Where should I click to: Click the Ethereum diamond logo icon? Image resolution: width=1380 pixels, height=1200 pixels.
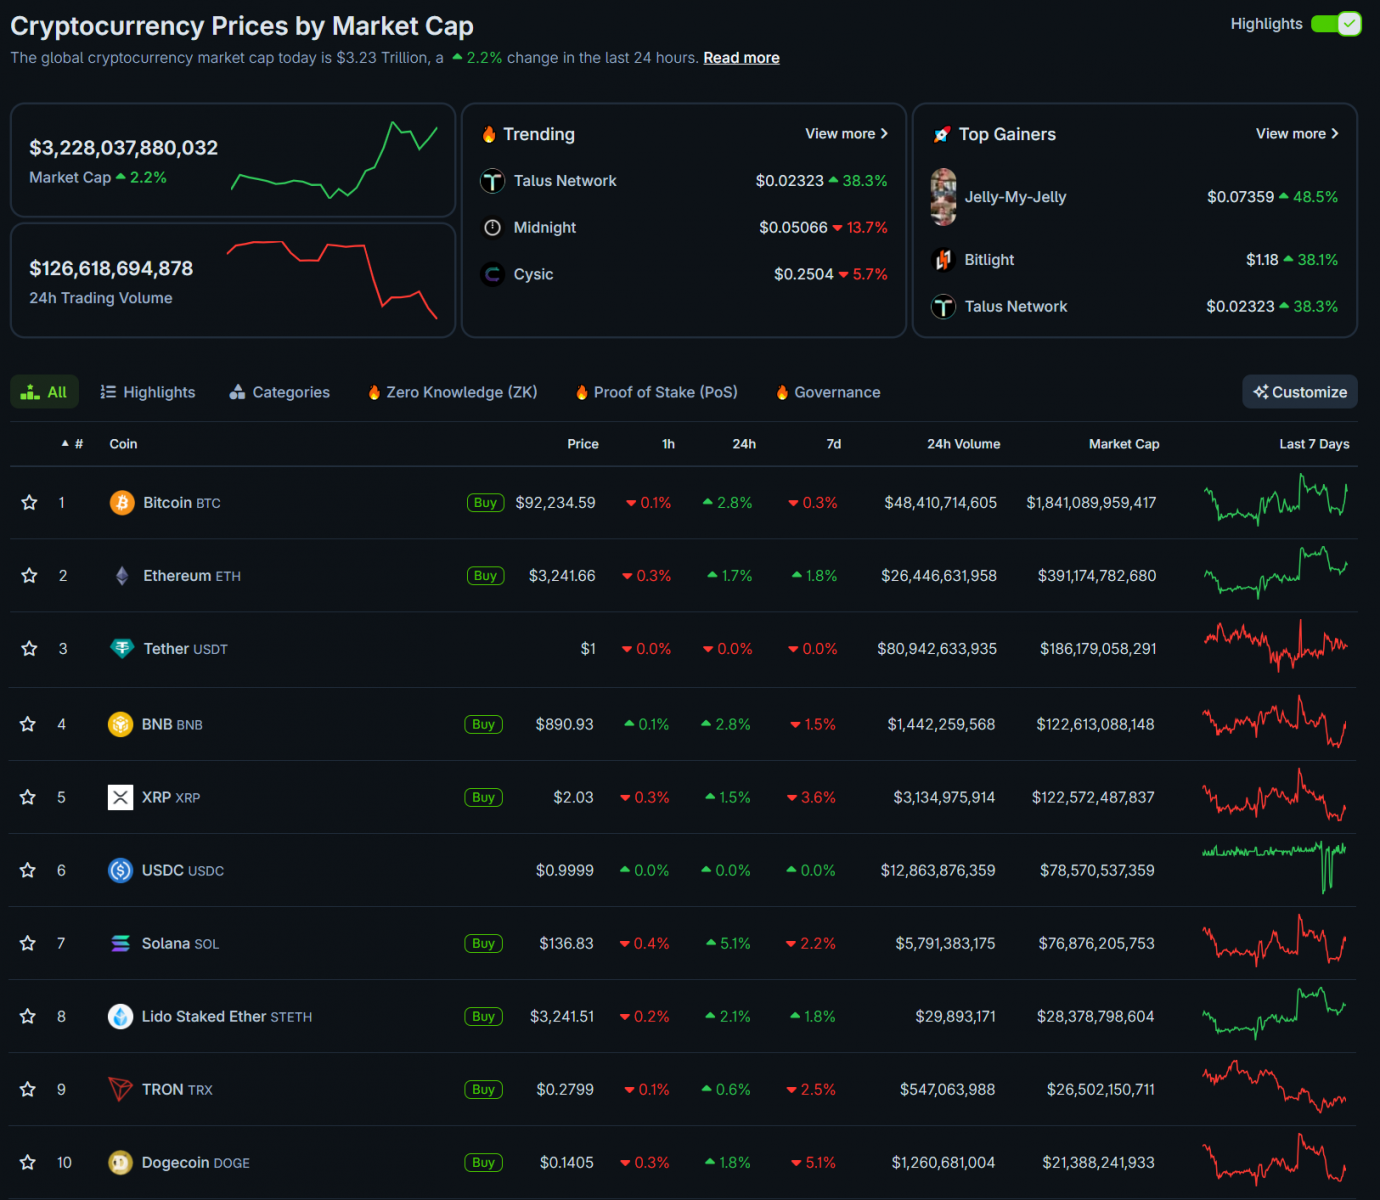tap(122, 576)
